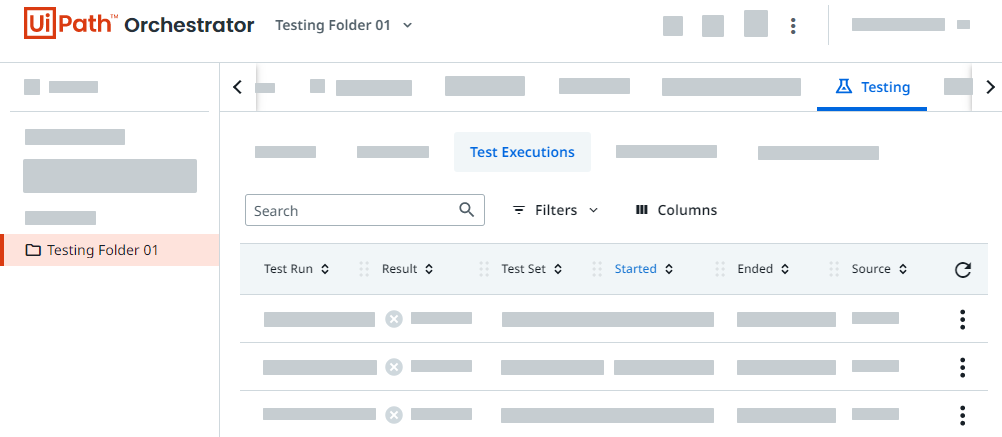The width and height of the screenshot is (1002, 437).
Task: Click into the Search input field
Action: coord(350,210)
